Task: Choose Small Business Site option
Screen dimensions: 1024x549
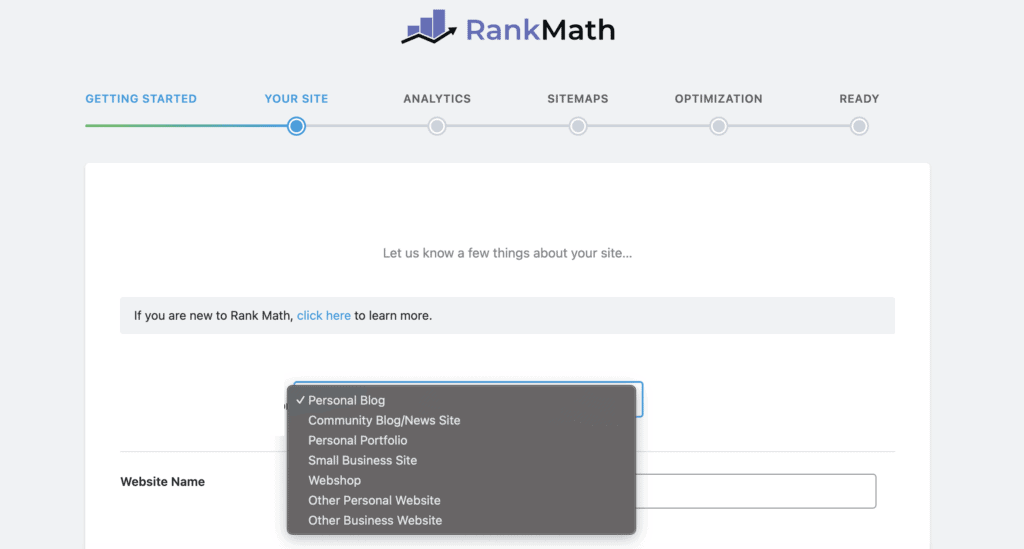Action: click(461, 460)
